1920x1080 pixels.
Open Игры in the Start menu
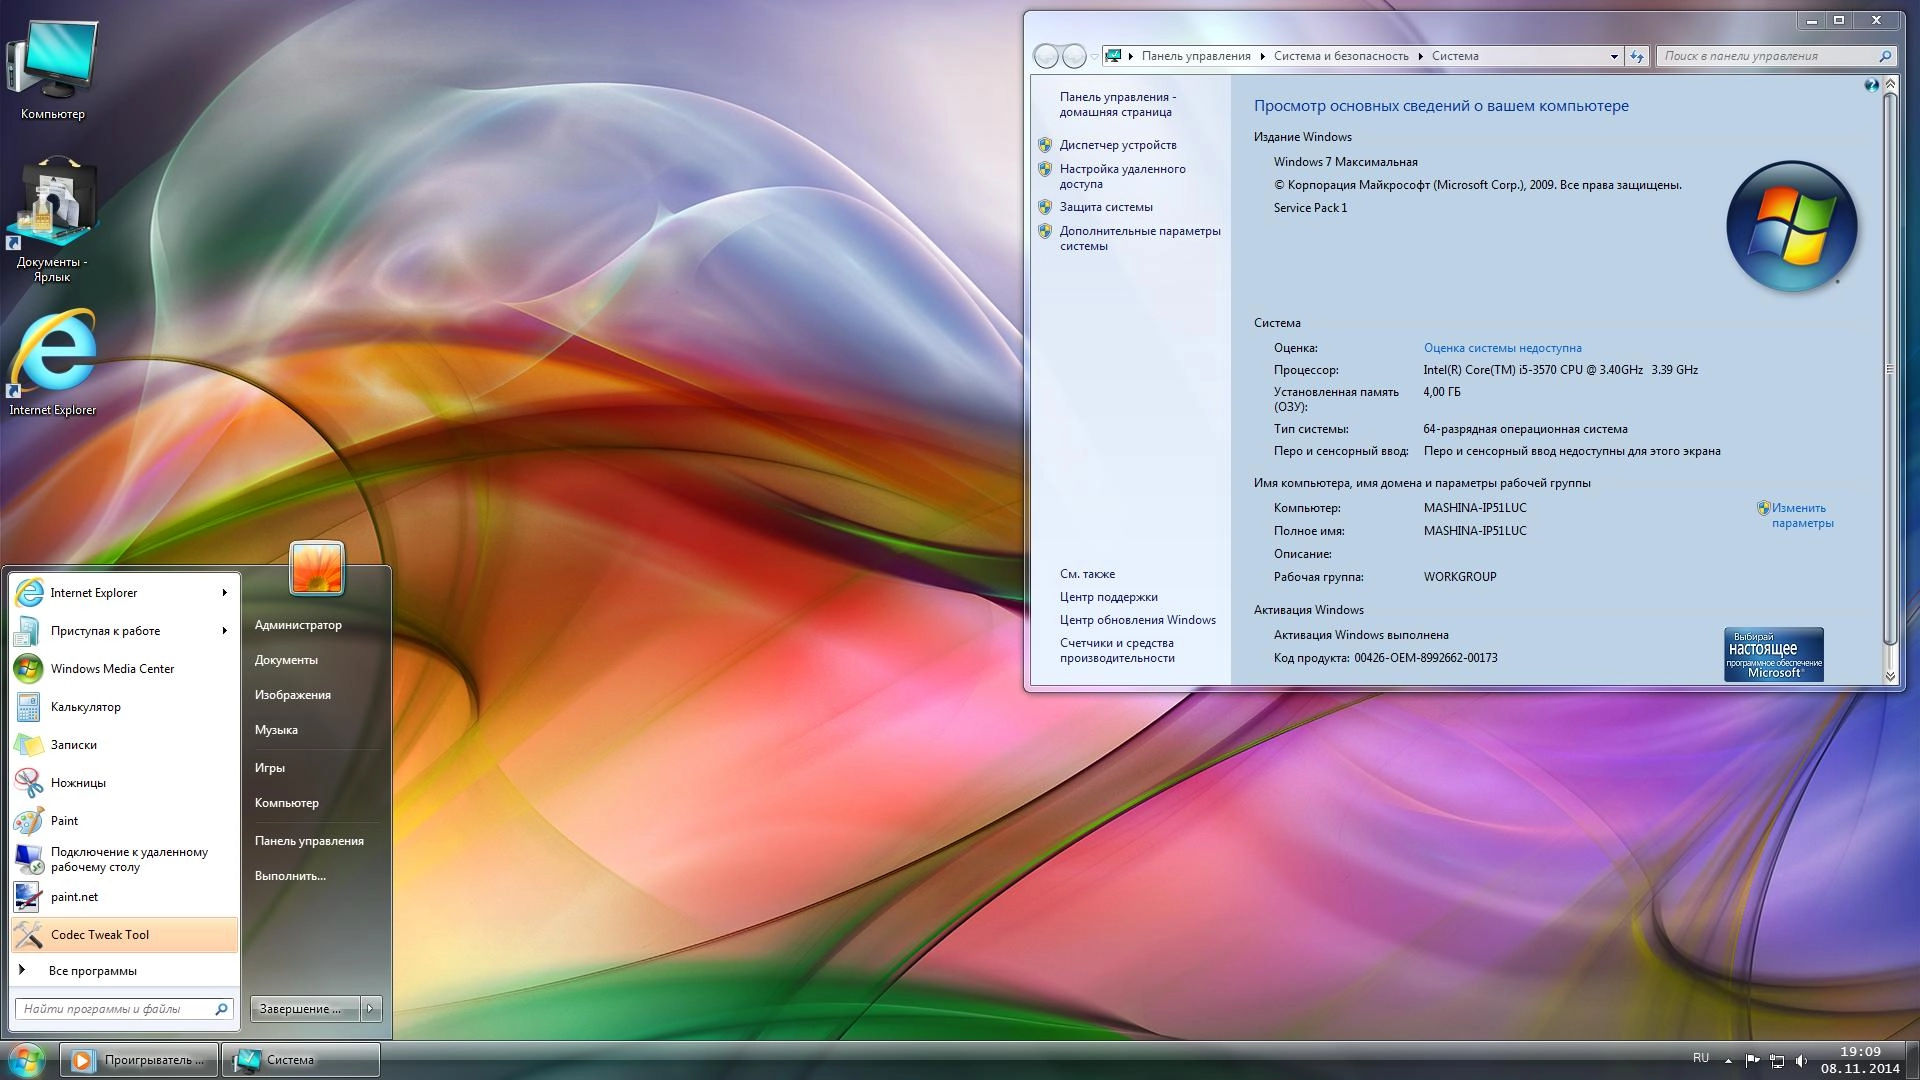point(270,768)
